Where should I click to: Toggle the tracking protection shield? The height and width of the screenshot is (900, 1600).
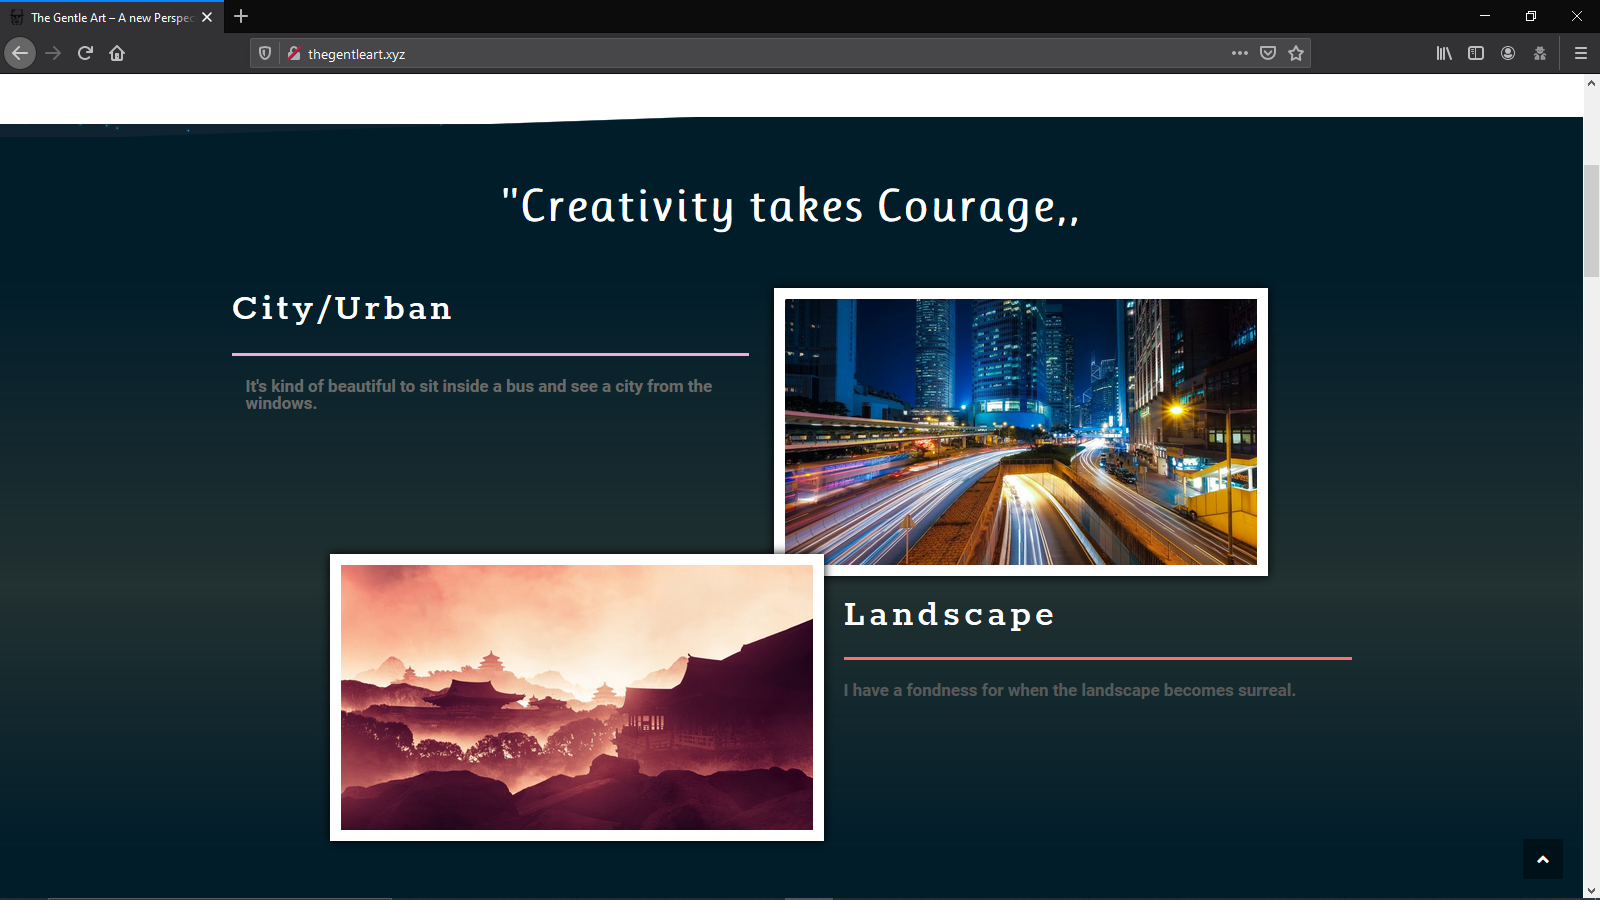pos(263,53)
